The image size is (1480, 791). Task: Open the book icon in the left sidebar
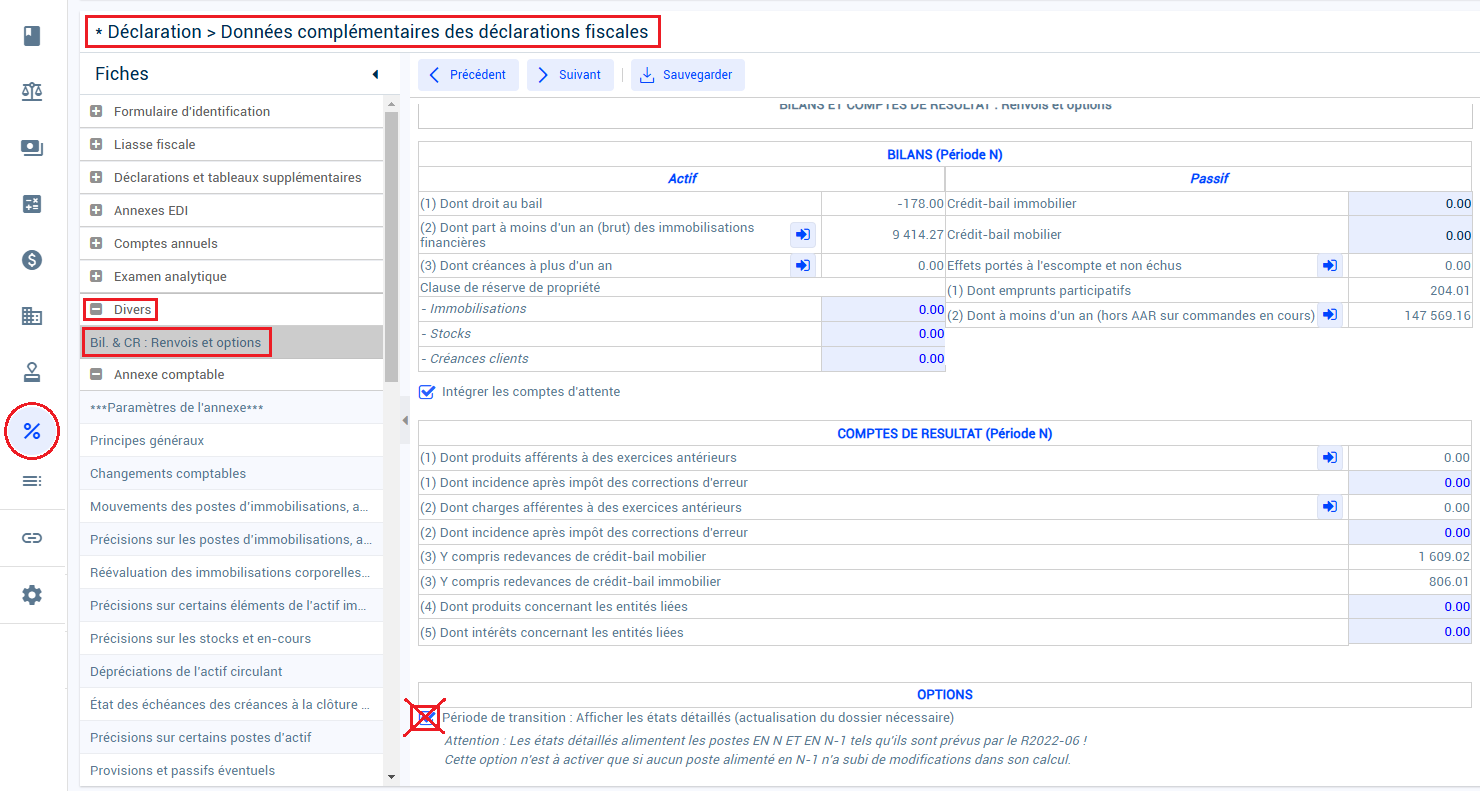32,36
